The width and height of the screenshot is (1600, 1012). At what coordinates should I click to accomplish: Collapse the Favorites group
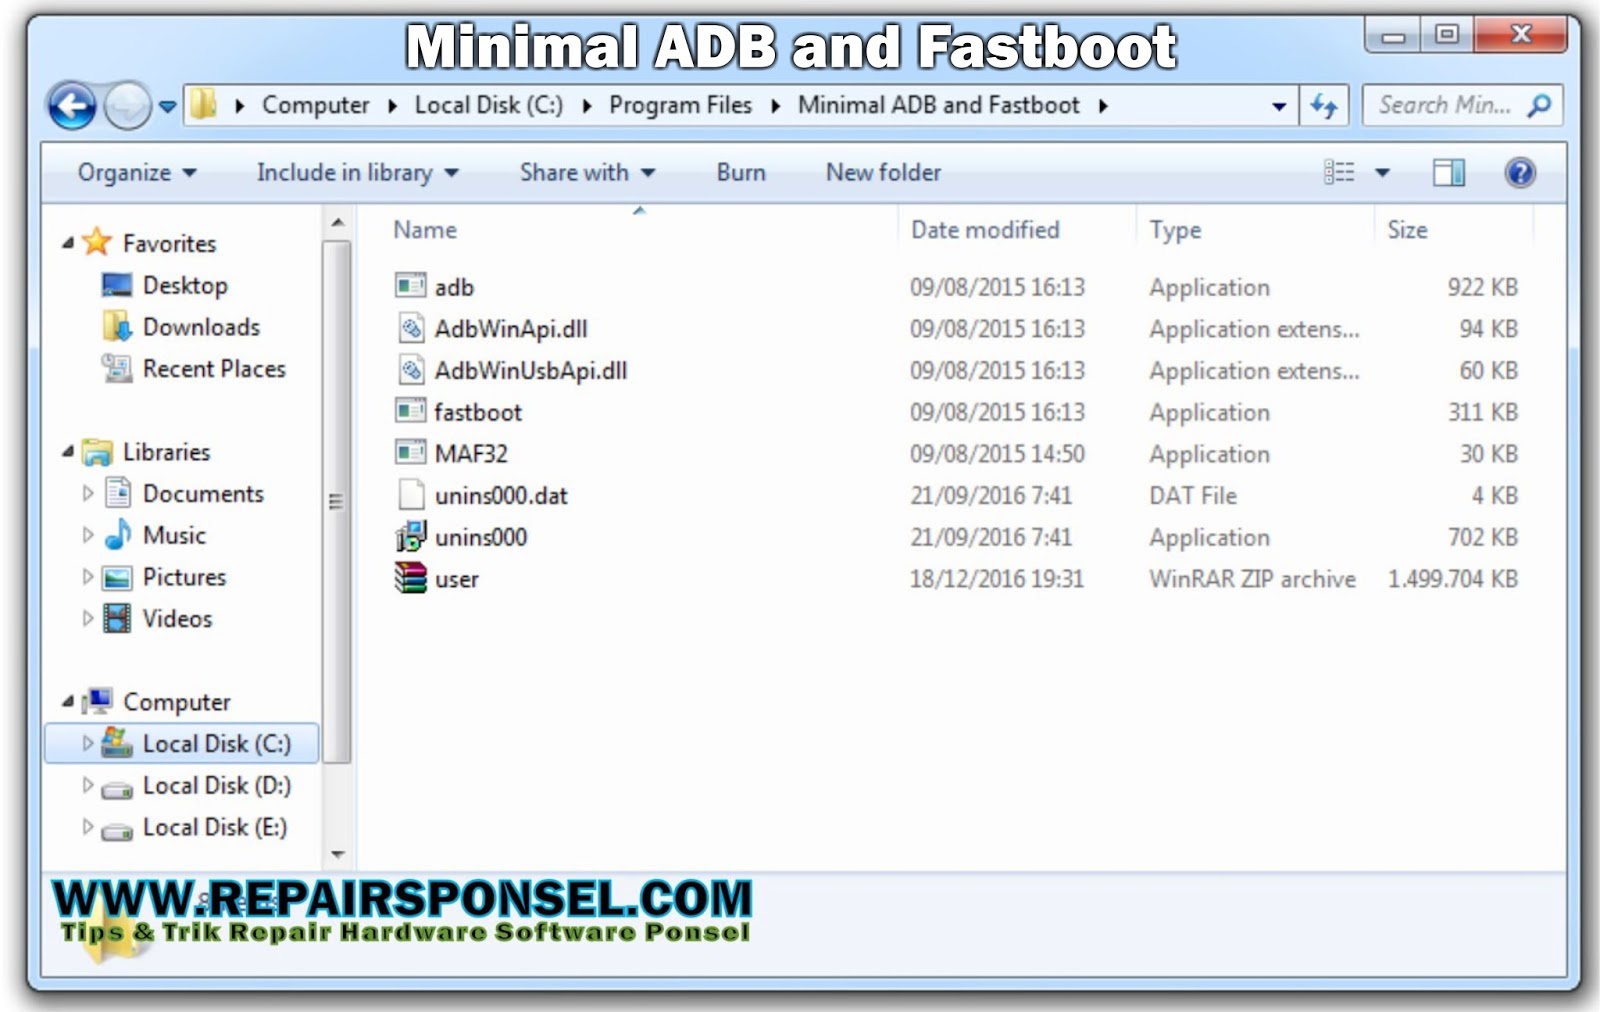click(x=68, y=243)
